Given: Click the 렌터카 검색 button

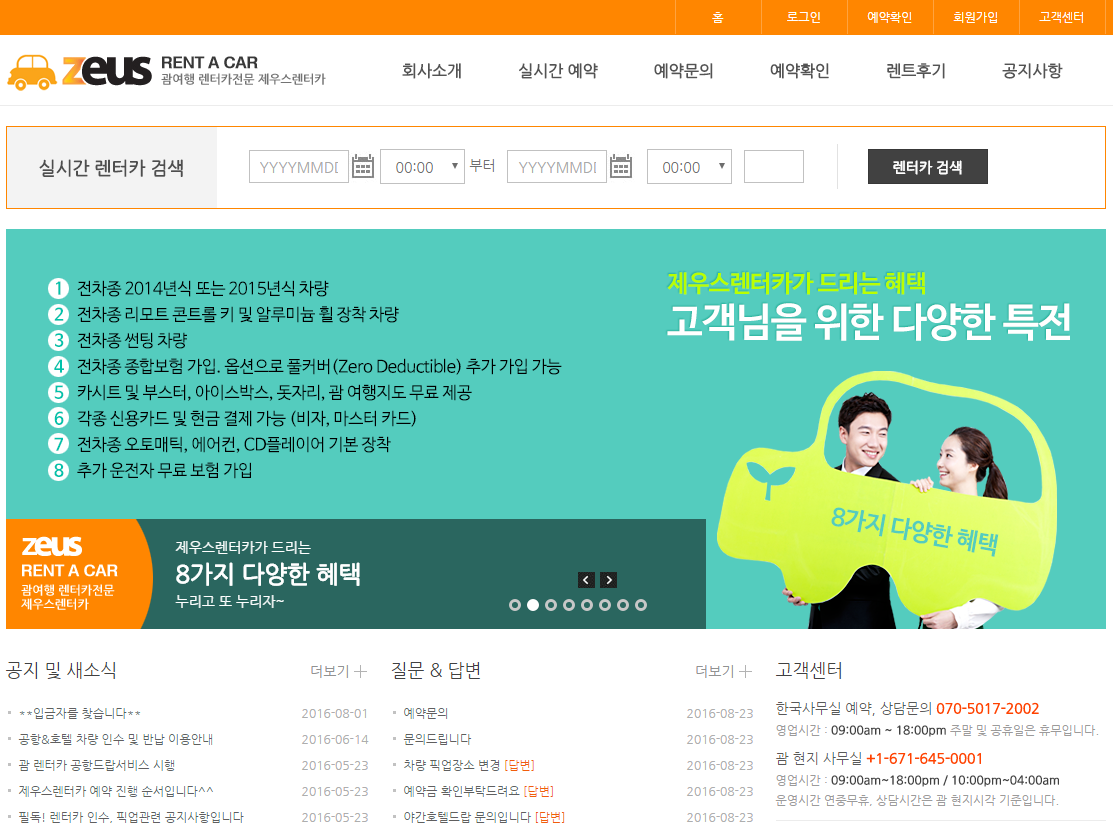Looking at the screenshot, I should [x=928, y=167].
